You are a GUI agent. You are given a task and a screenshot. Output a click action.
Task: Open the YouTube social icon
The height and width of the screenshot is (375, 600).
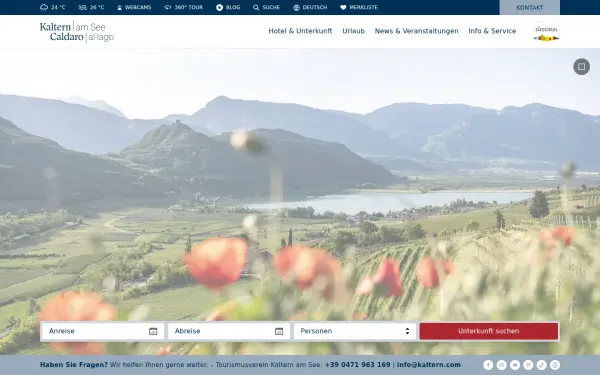click(515, 365)
